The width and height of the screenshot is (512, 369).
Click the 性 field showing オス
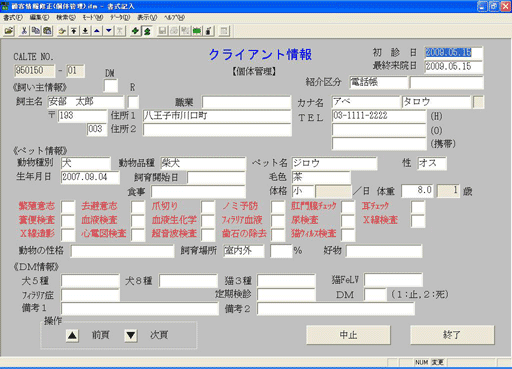tap(432, 163)
